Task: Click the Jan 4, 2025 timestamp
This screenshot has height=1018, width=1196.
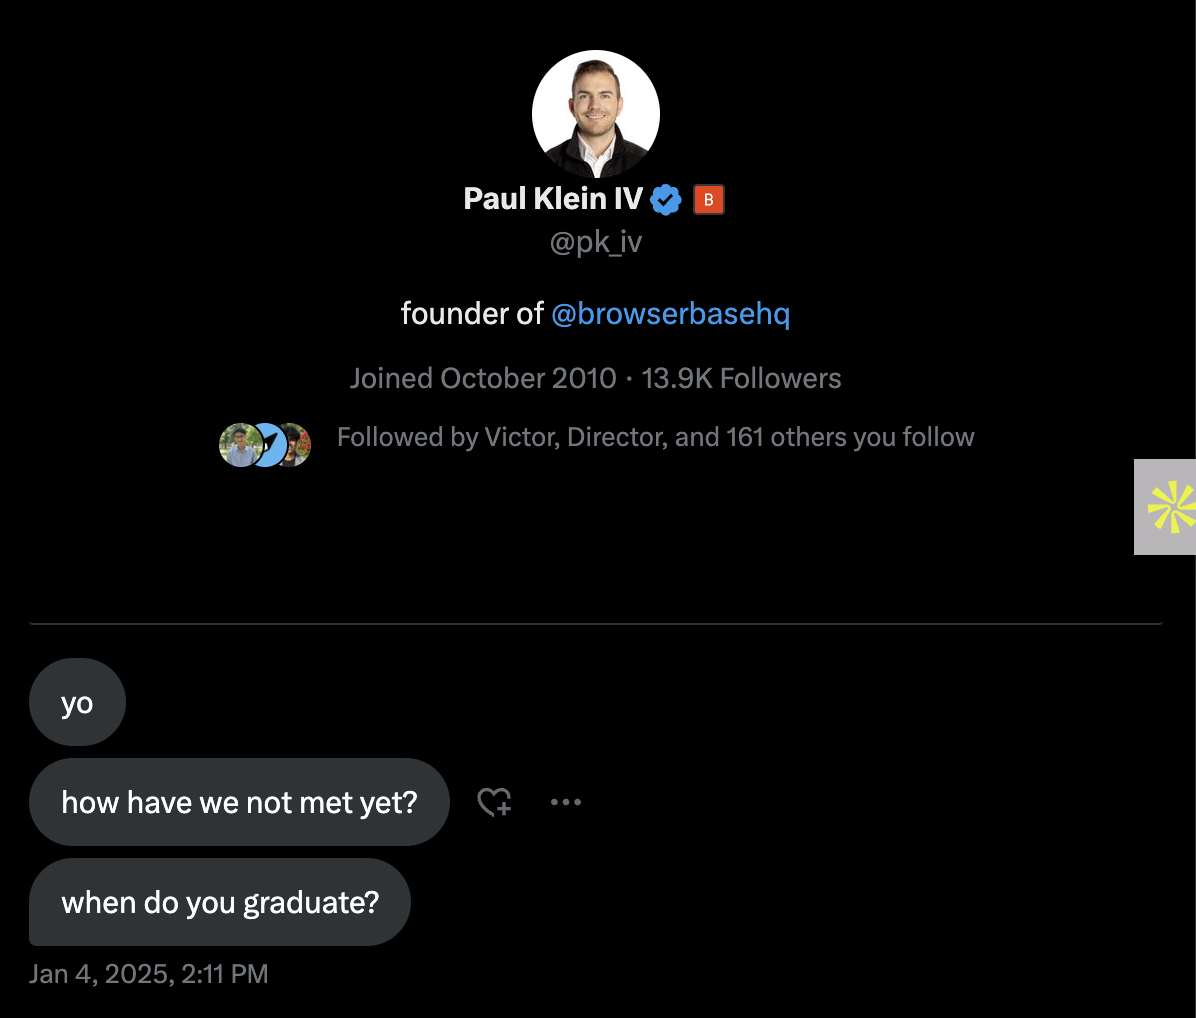Action: pos(148,973)
